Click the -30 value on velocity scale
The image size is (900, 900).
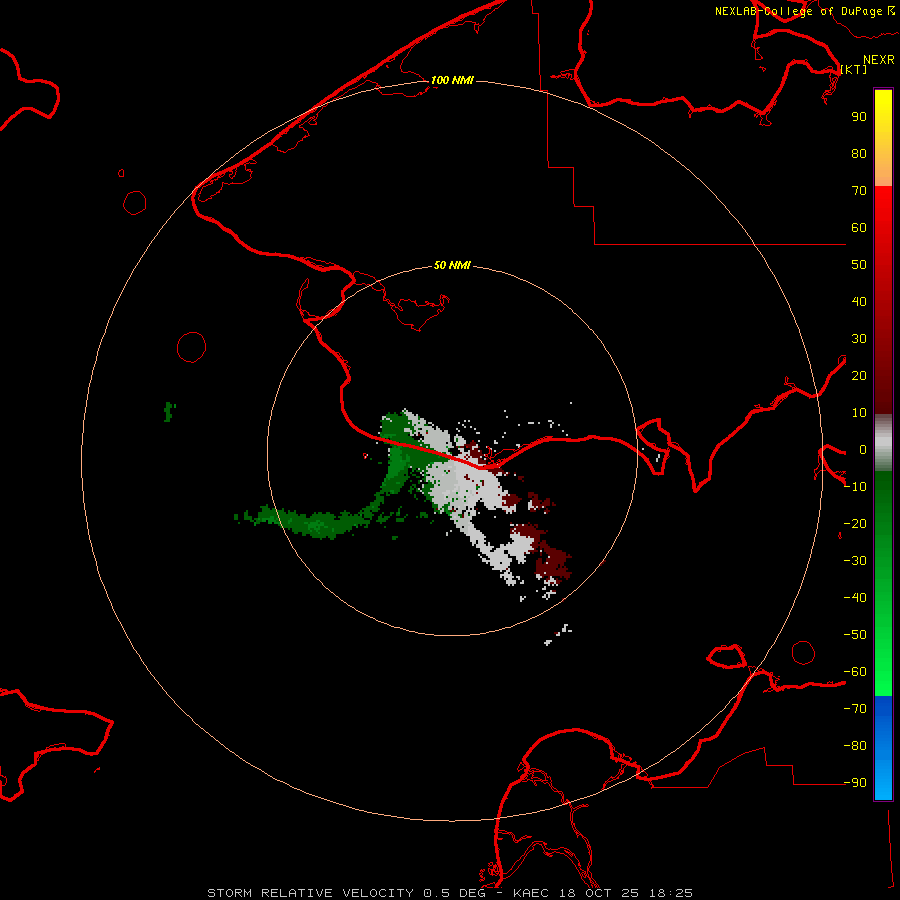855,561
